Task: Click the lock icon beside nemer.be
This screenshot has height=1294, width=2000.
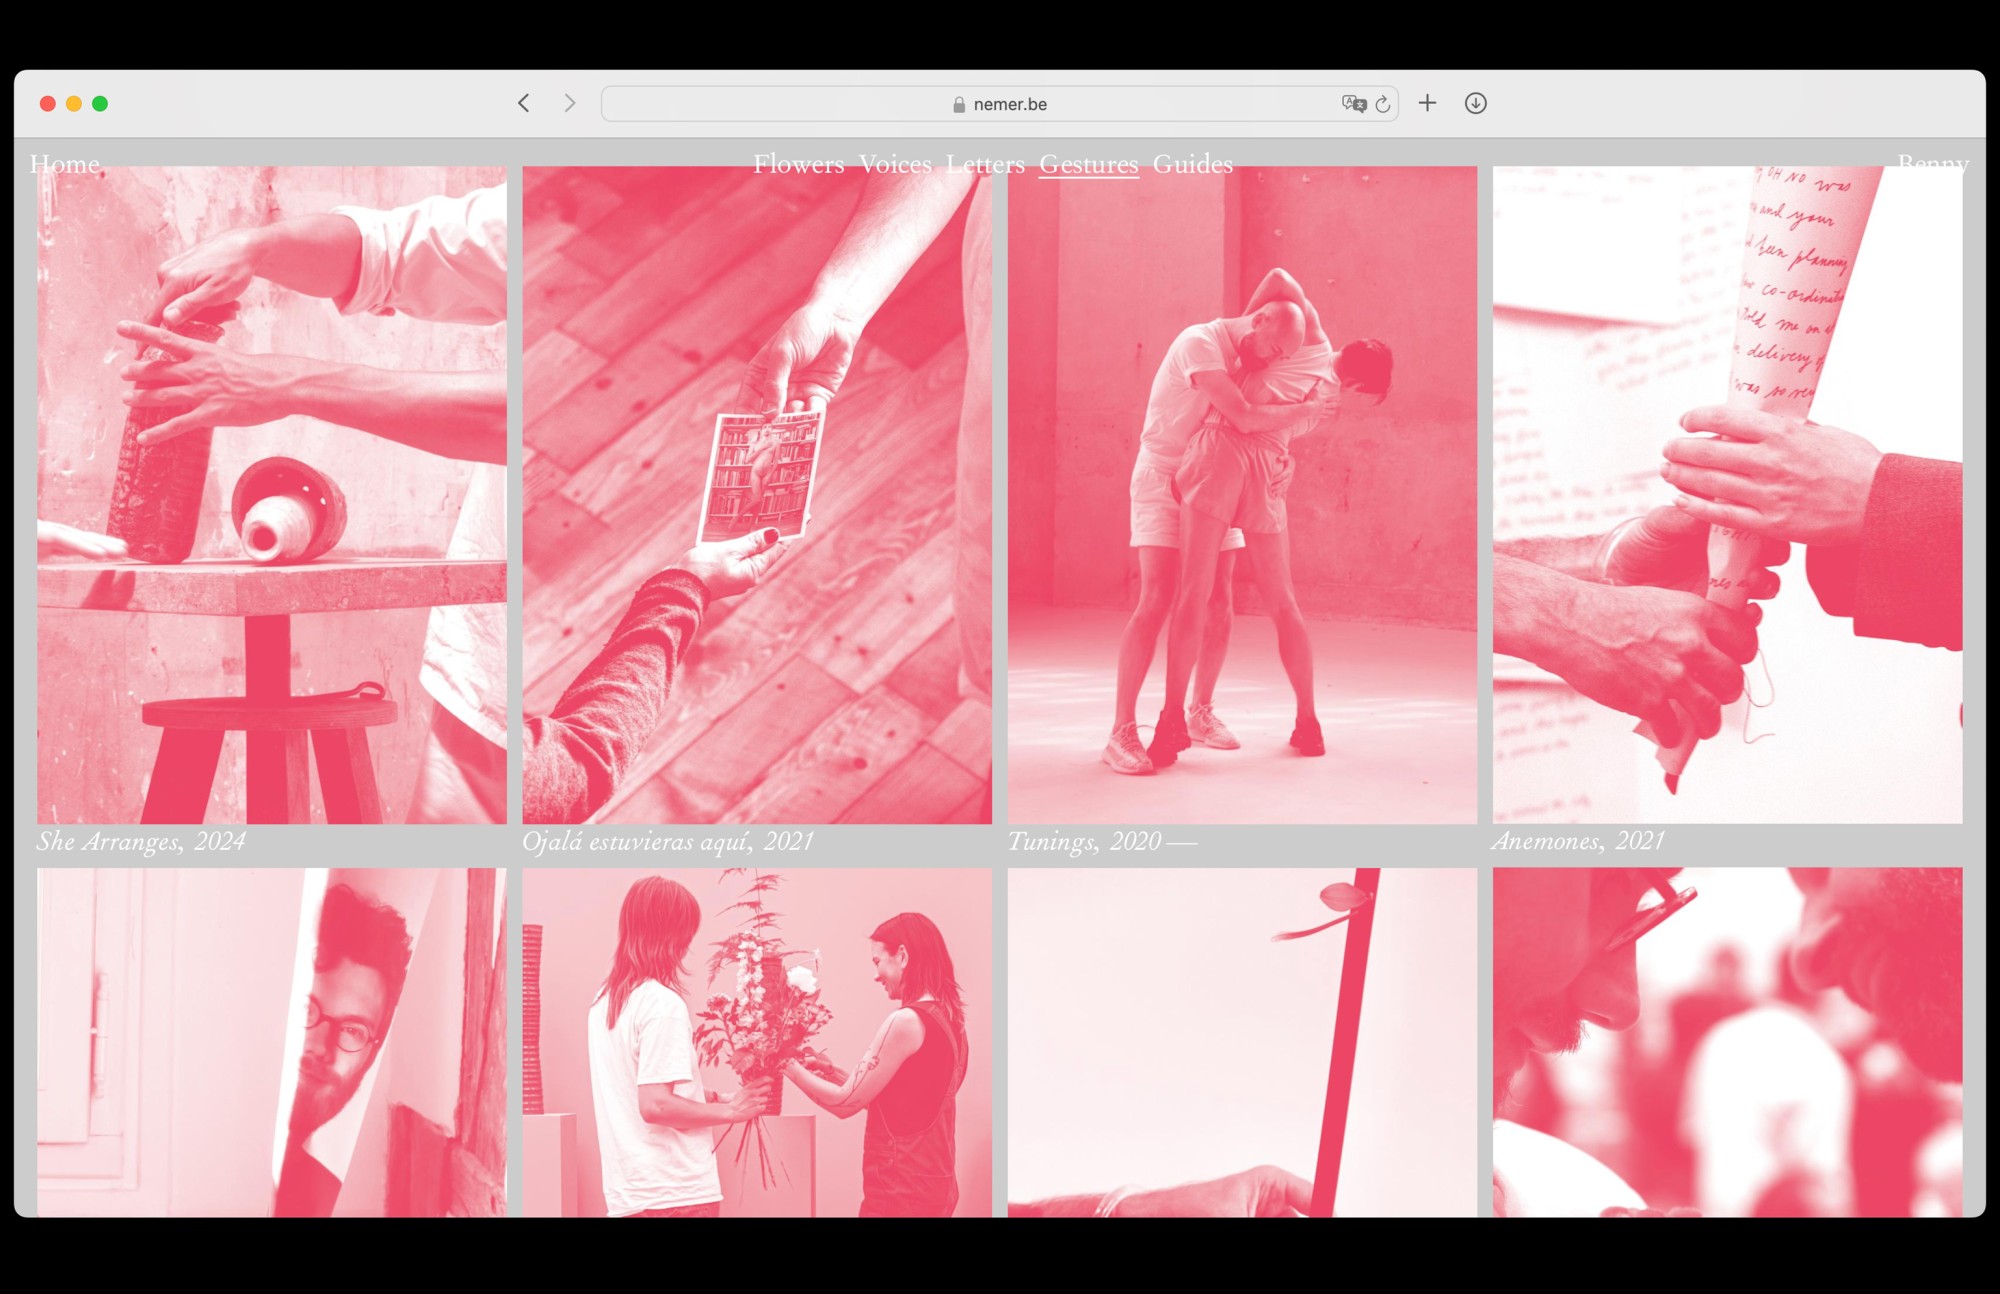Action: [x=959, y=105]
